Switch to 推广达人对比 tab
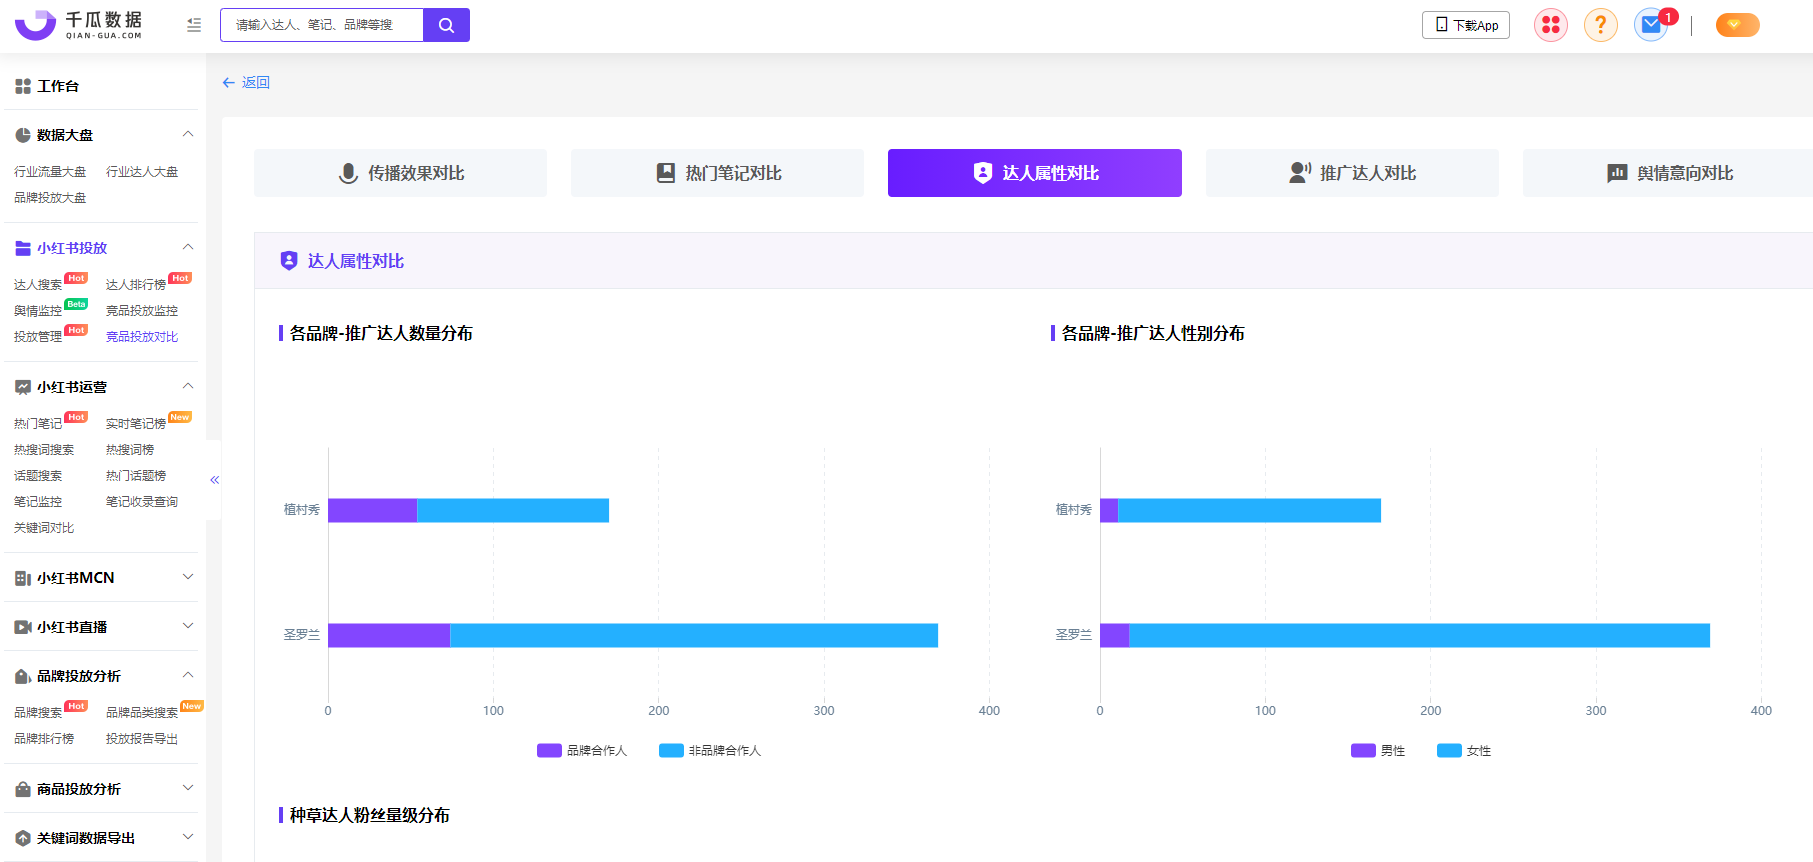Screen dimensions: 1813x862 point(1352,173)
